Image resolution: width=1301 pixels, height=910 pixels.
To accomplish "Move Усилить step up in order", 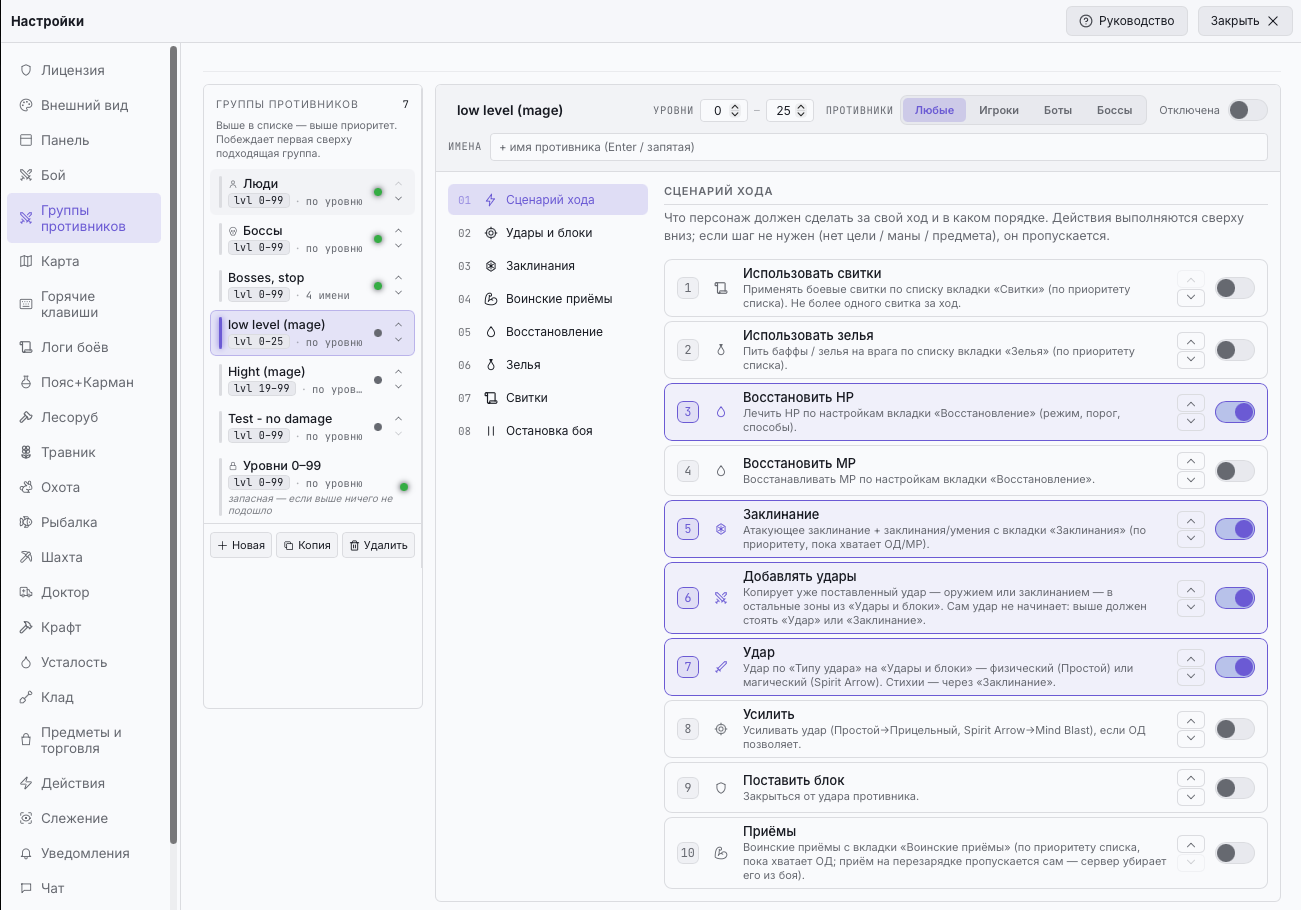I will (1190, 720).
